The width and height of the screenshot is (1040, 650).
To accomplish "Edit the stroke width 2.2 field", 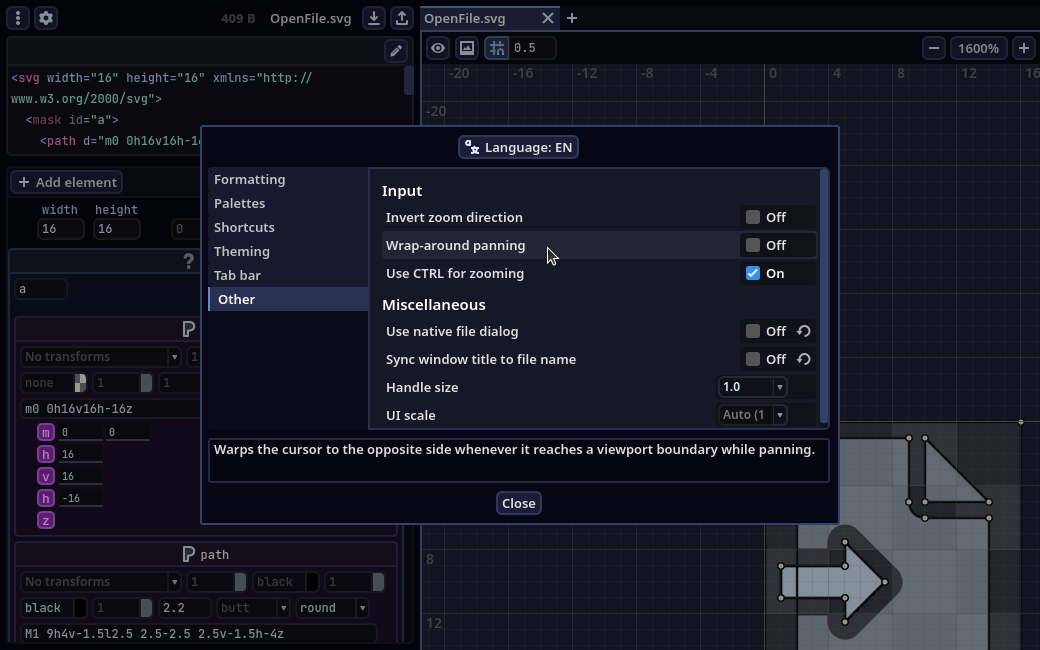I will [x=185, y=608].
